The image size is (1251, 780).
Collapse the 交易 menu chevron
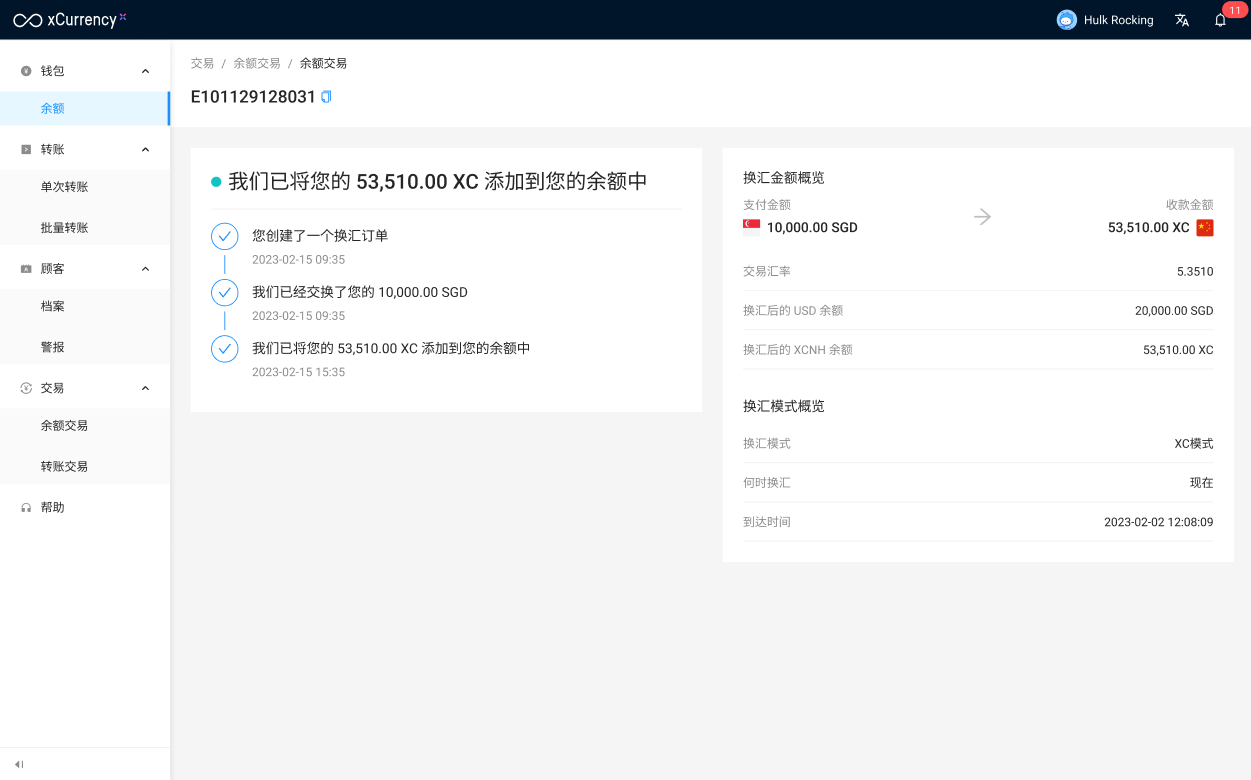click(x=145, y=388)
